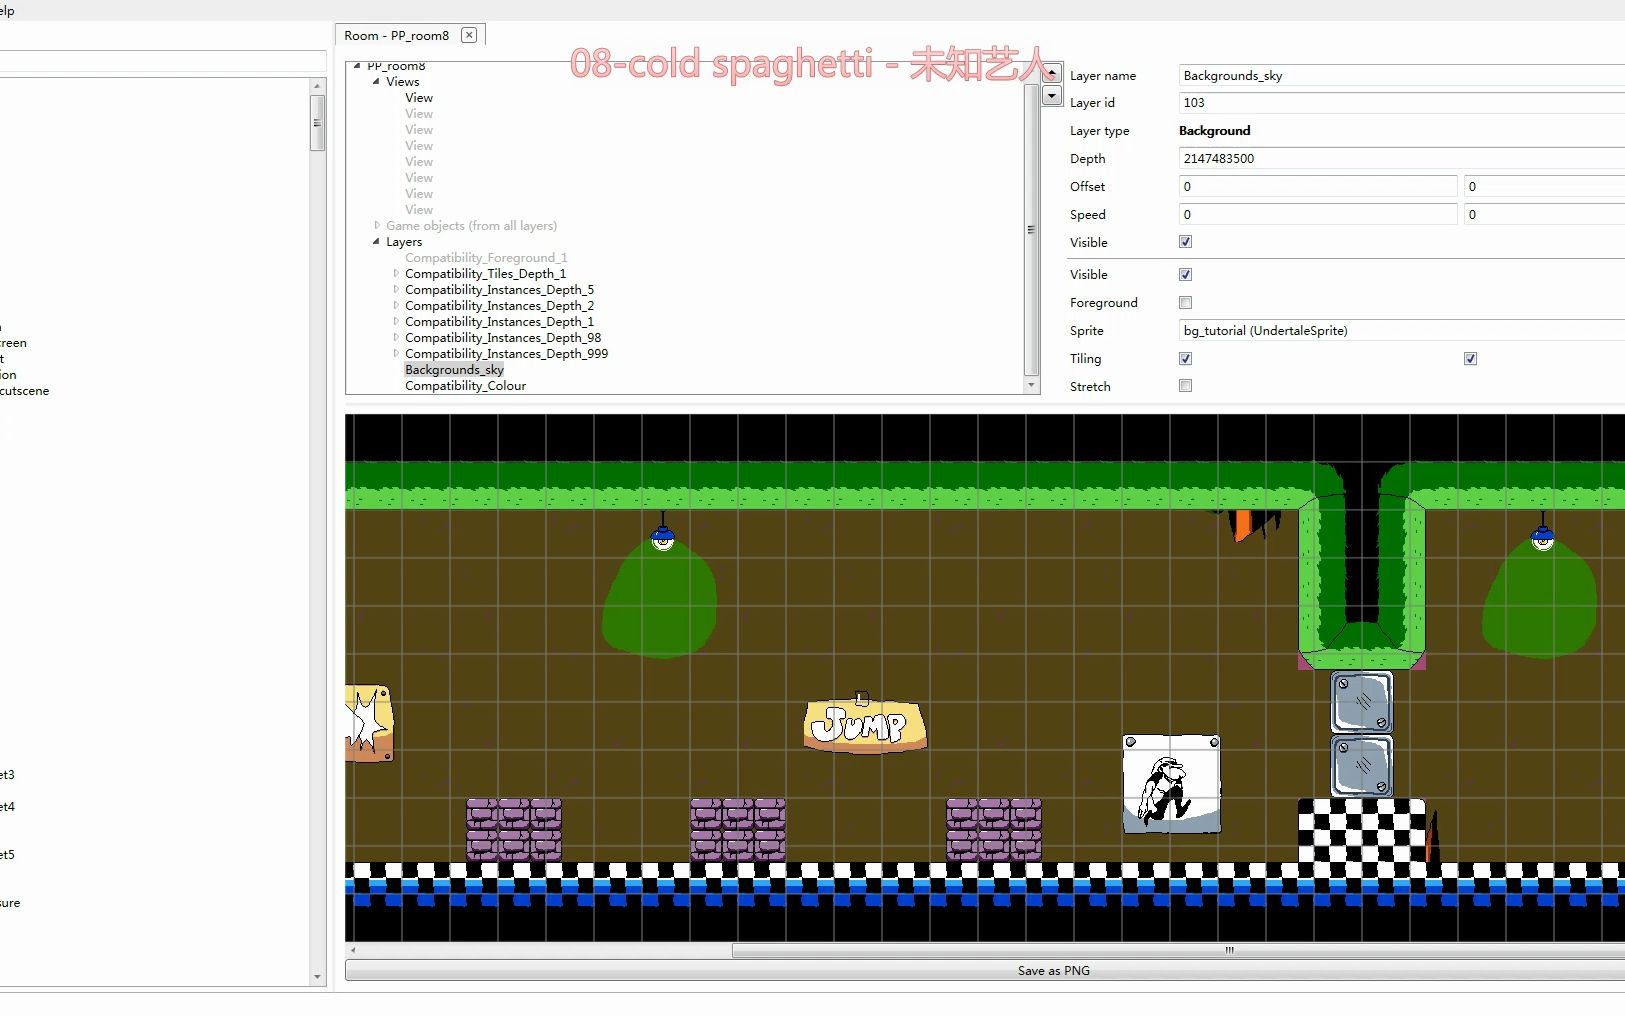Toggle the second Tiling checkbox
The image size is (1625, 1016).
click(x=1470, y=358)
